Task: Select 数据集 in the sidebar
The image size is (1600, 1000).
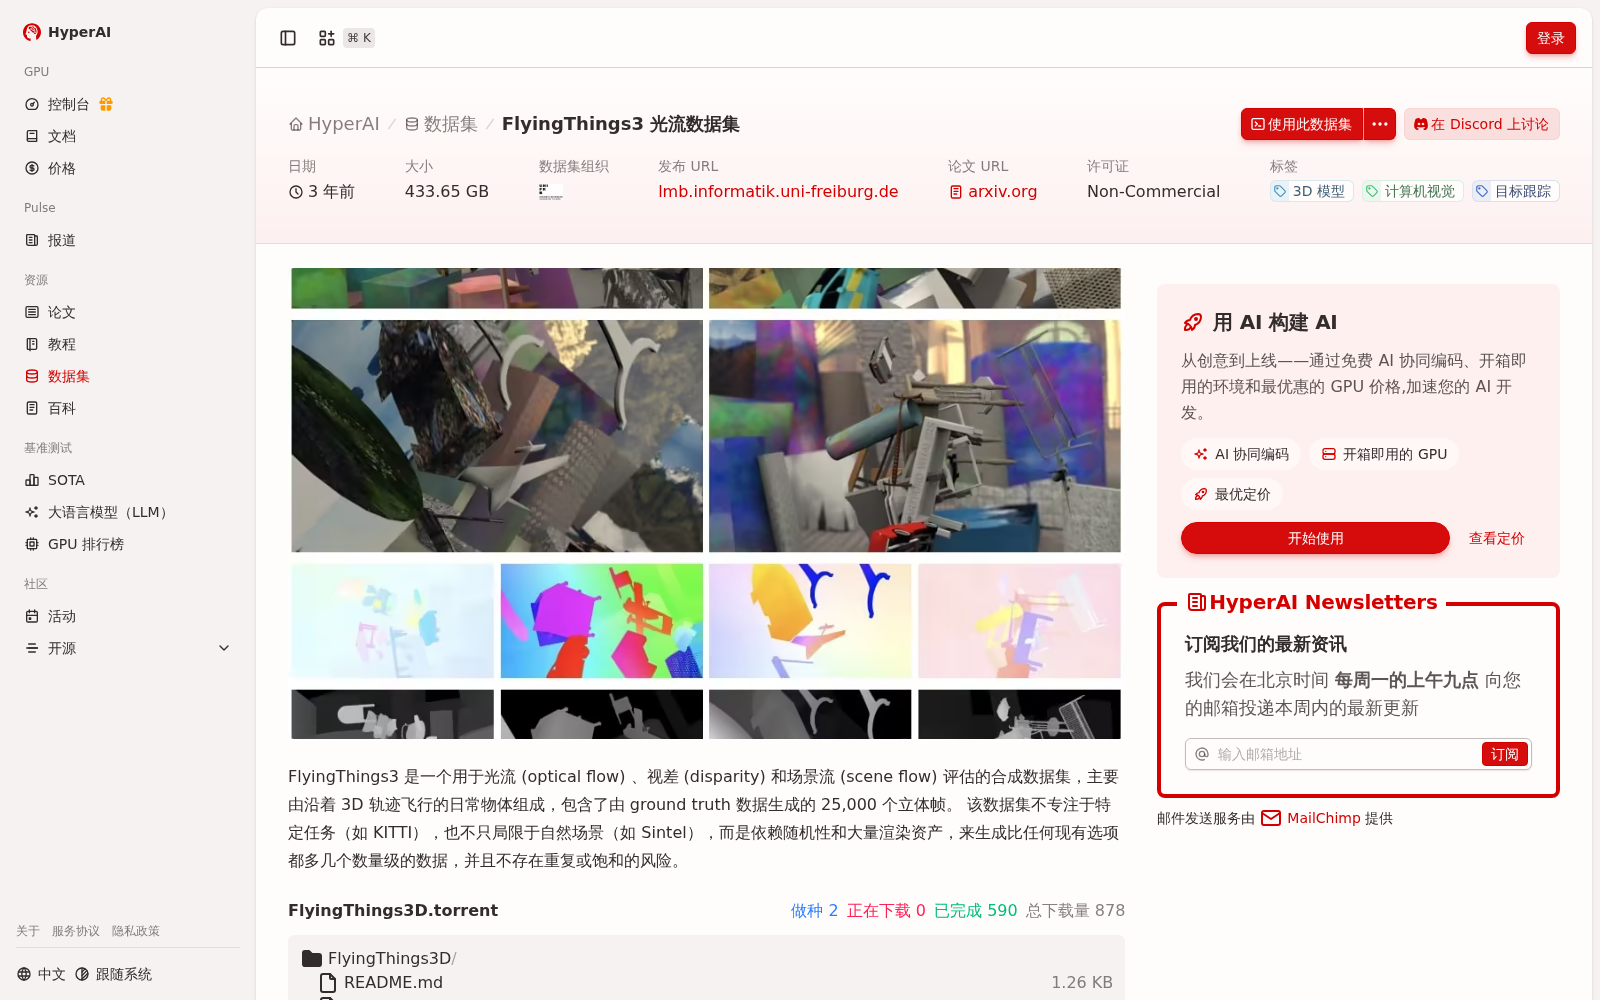Action: [69, 376]
